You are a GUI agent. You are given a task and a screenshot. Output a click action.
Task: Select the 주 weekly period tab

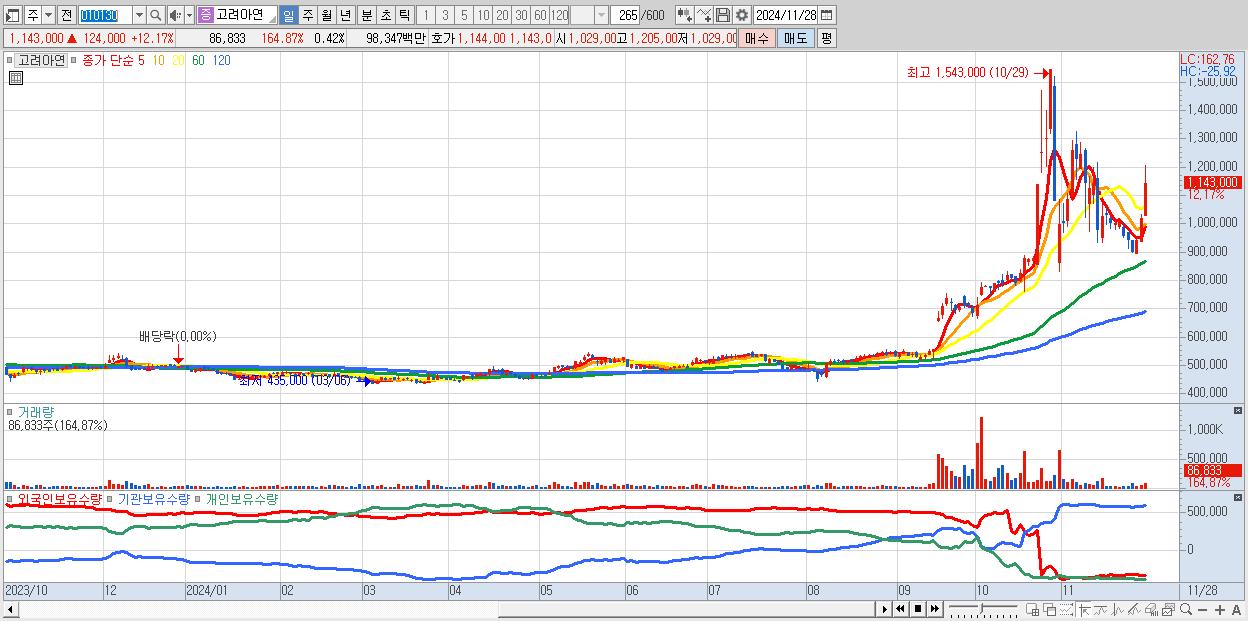[x=307, y=16]
